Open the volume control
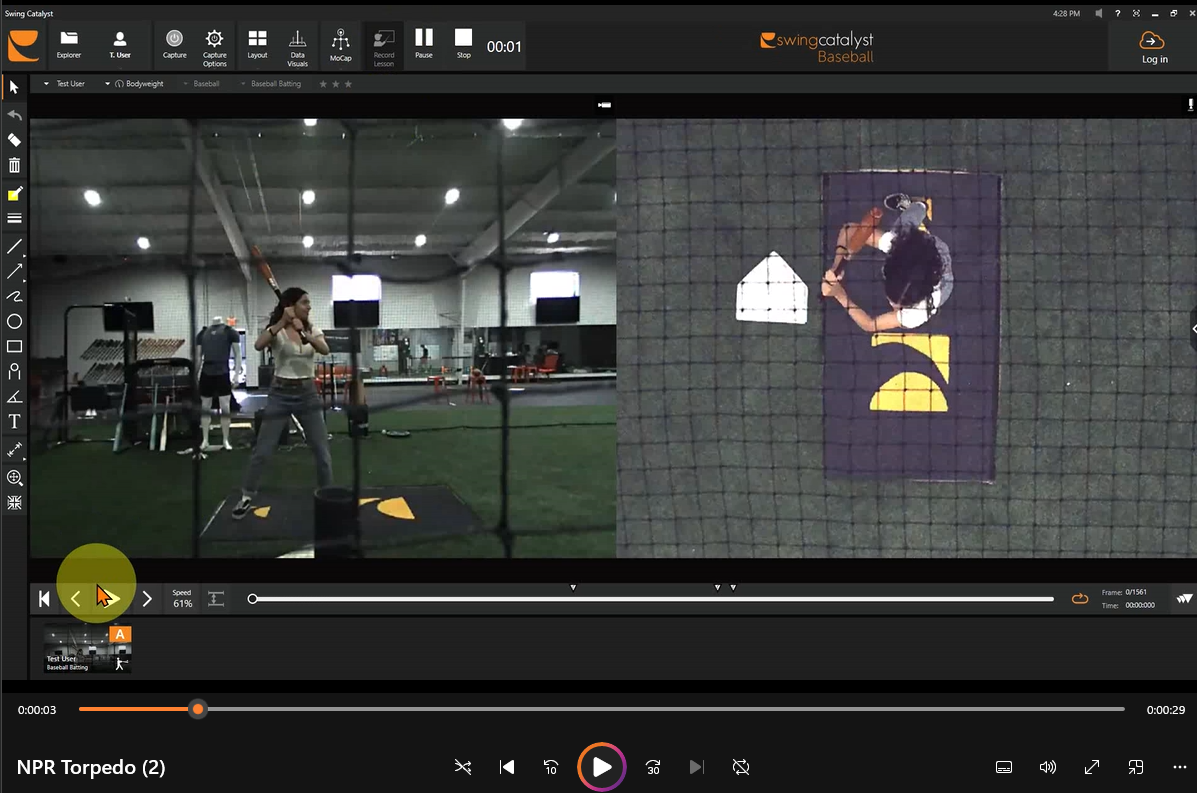Image resolution: width=1197 pixels, height=793 pixels. (1047, 767)
